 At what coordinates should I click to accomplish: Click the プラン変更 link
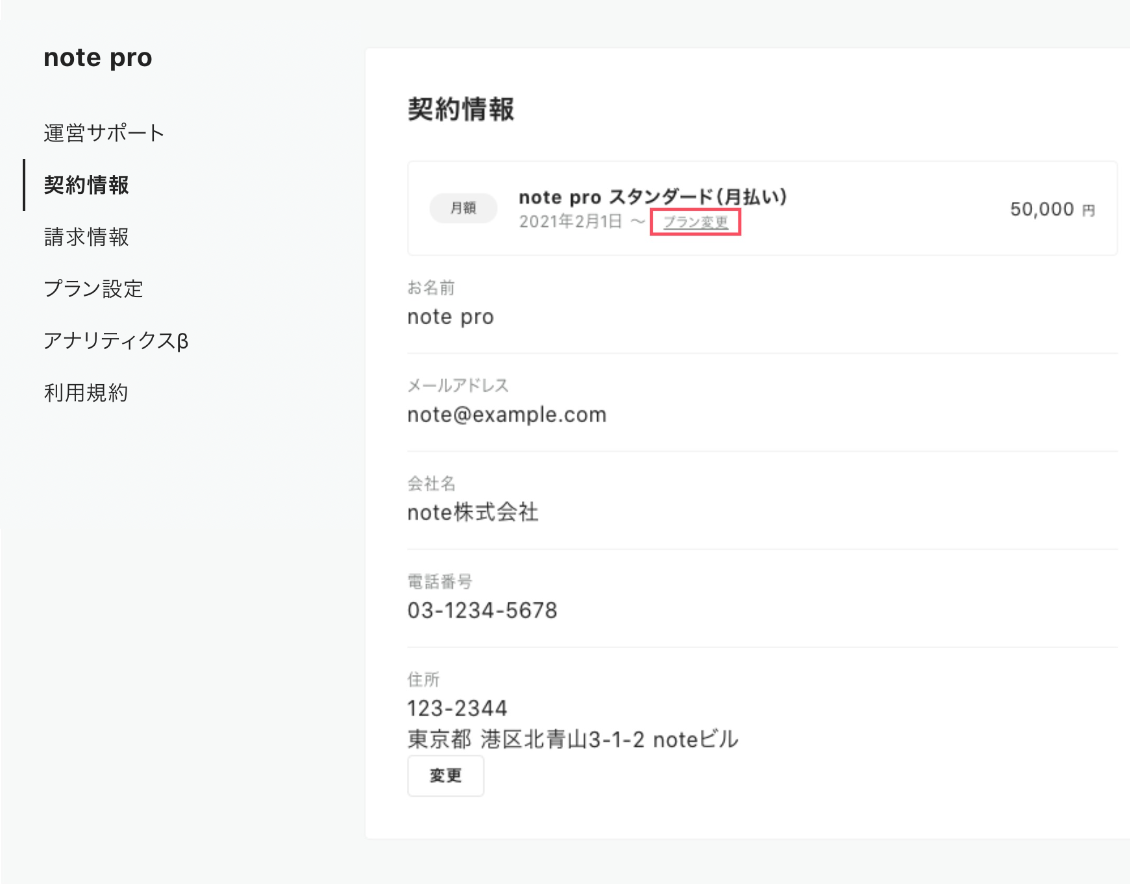(695, 222)
